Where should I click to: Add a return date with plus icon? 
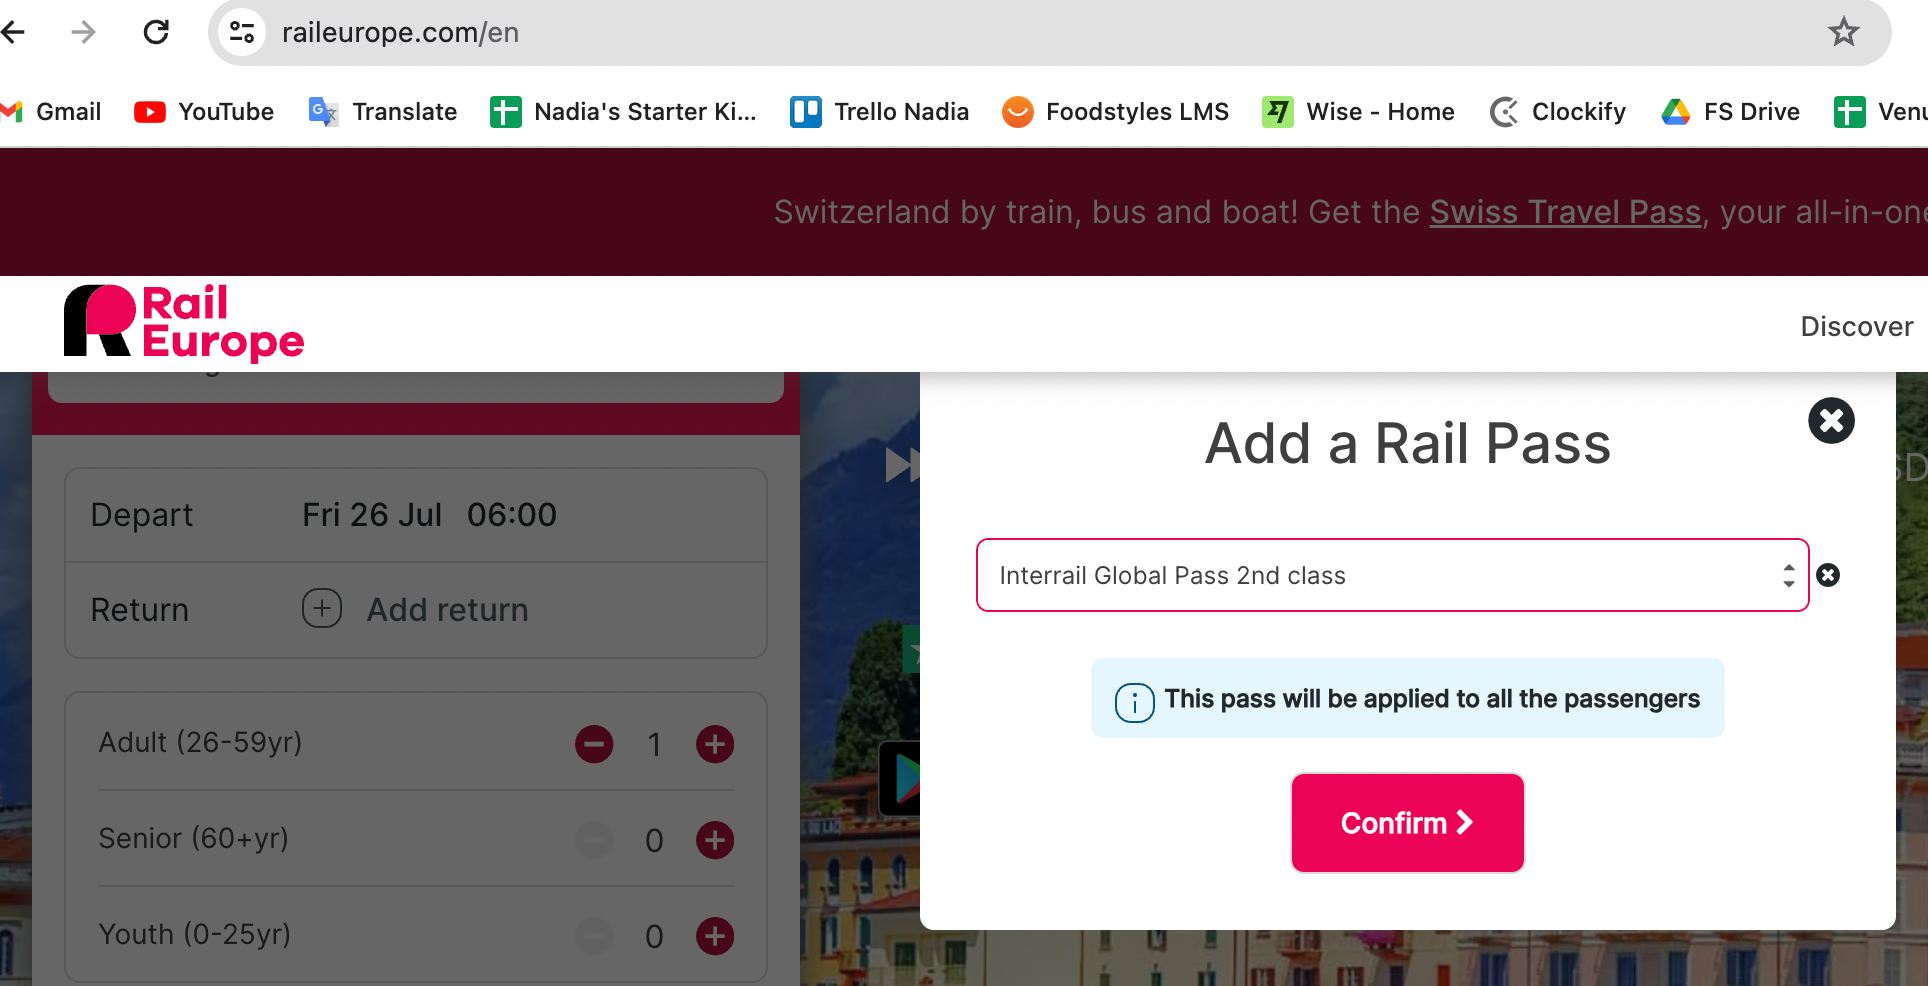(322, 608)
